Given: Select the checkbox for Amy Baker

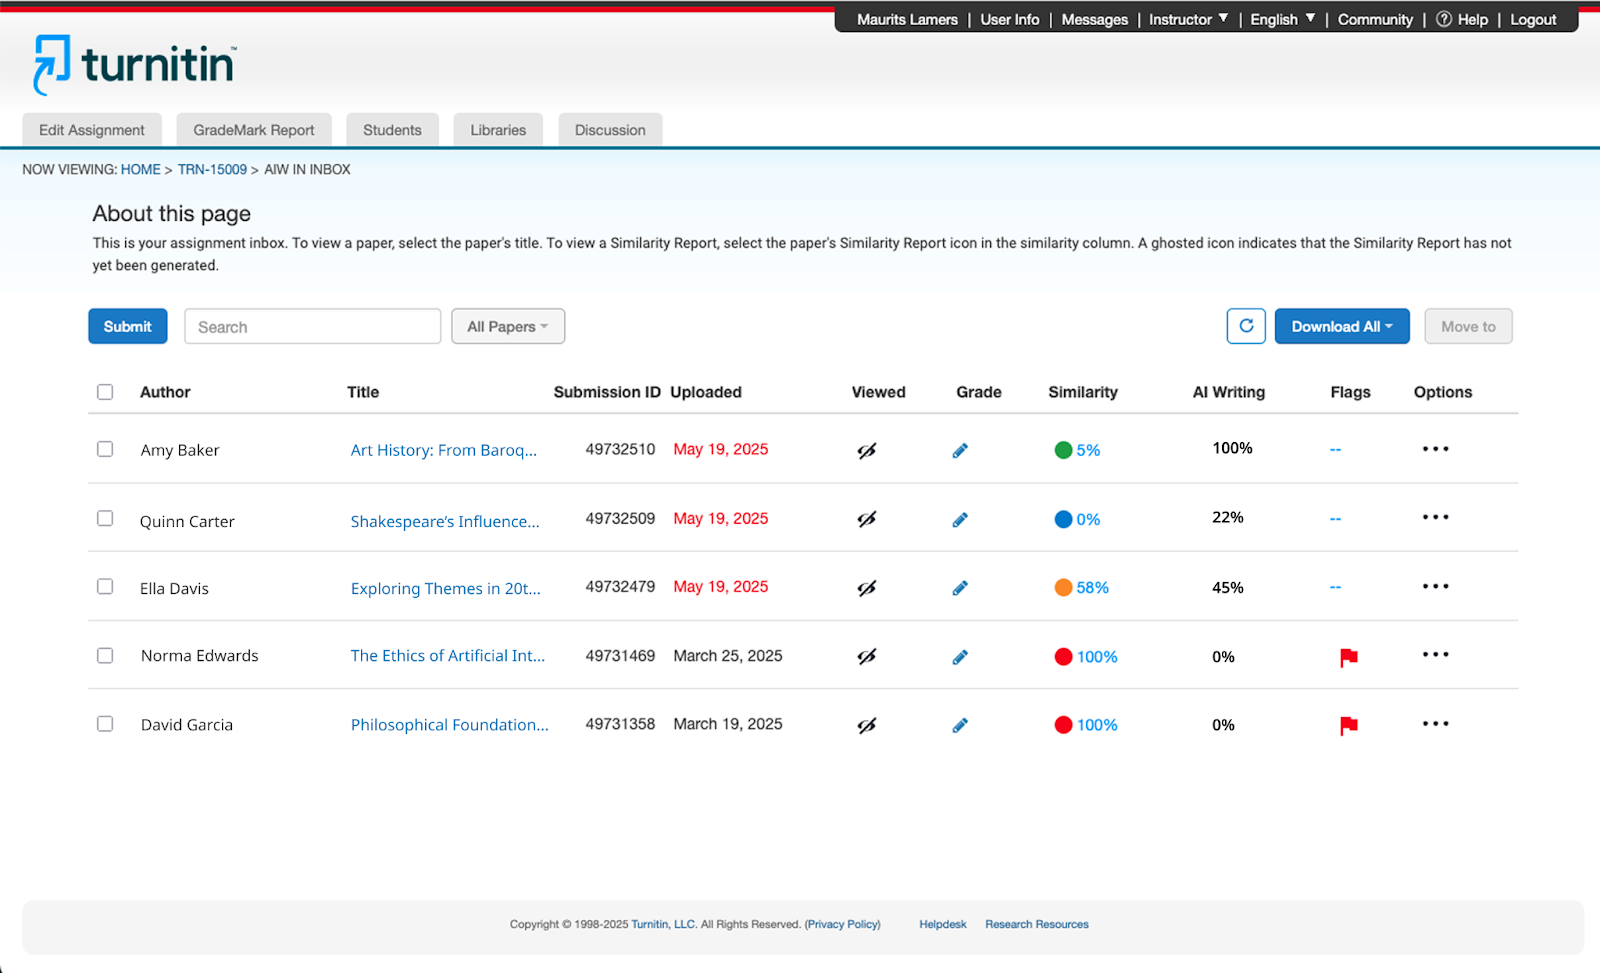Looking at the screenshot, I should [105, 449].
